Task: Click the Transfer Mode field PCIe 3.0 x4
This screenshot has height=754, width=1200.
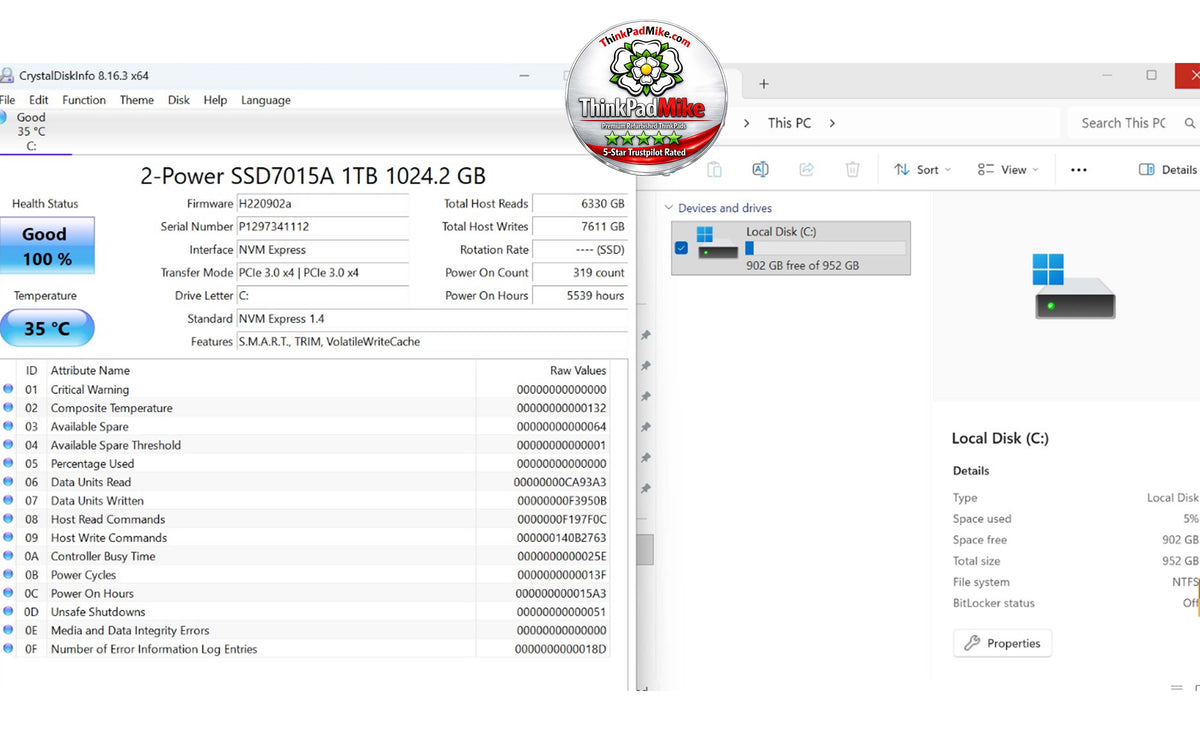Action: pos(322,273)
